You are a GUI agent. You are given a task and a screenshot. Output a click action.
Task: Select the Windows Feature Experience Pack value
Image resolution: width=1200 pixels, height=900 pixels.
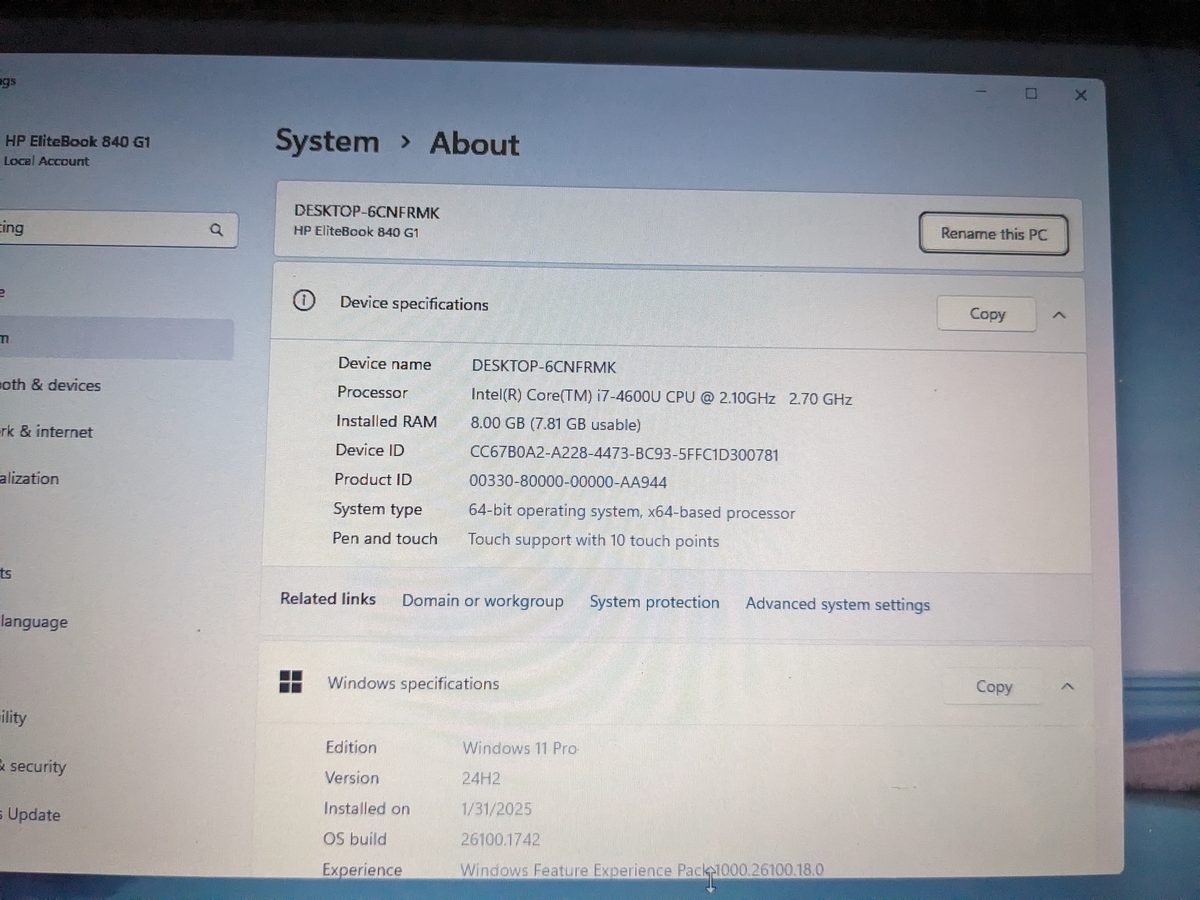point(642,870)
